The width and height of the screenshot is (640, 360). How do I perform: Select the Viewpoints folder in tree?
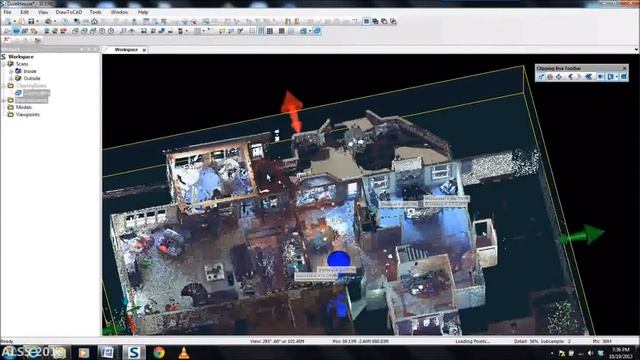click(27, 114)
